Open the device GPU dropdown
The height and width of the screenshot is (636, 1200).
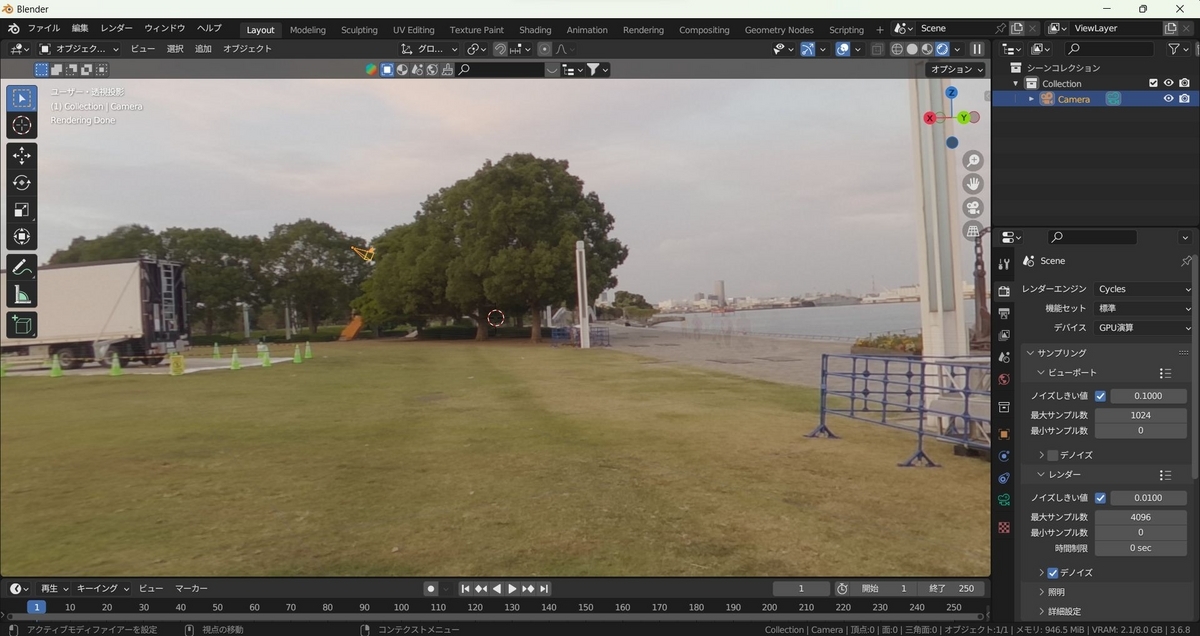1144,327
